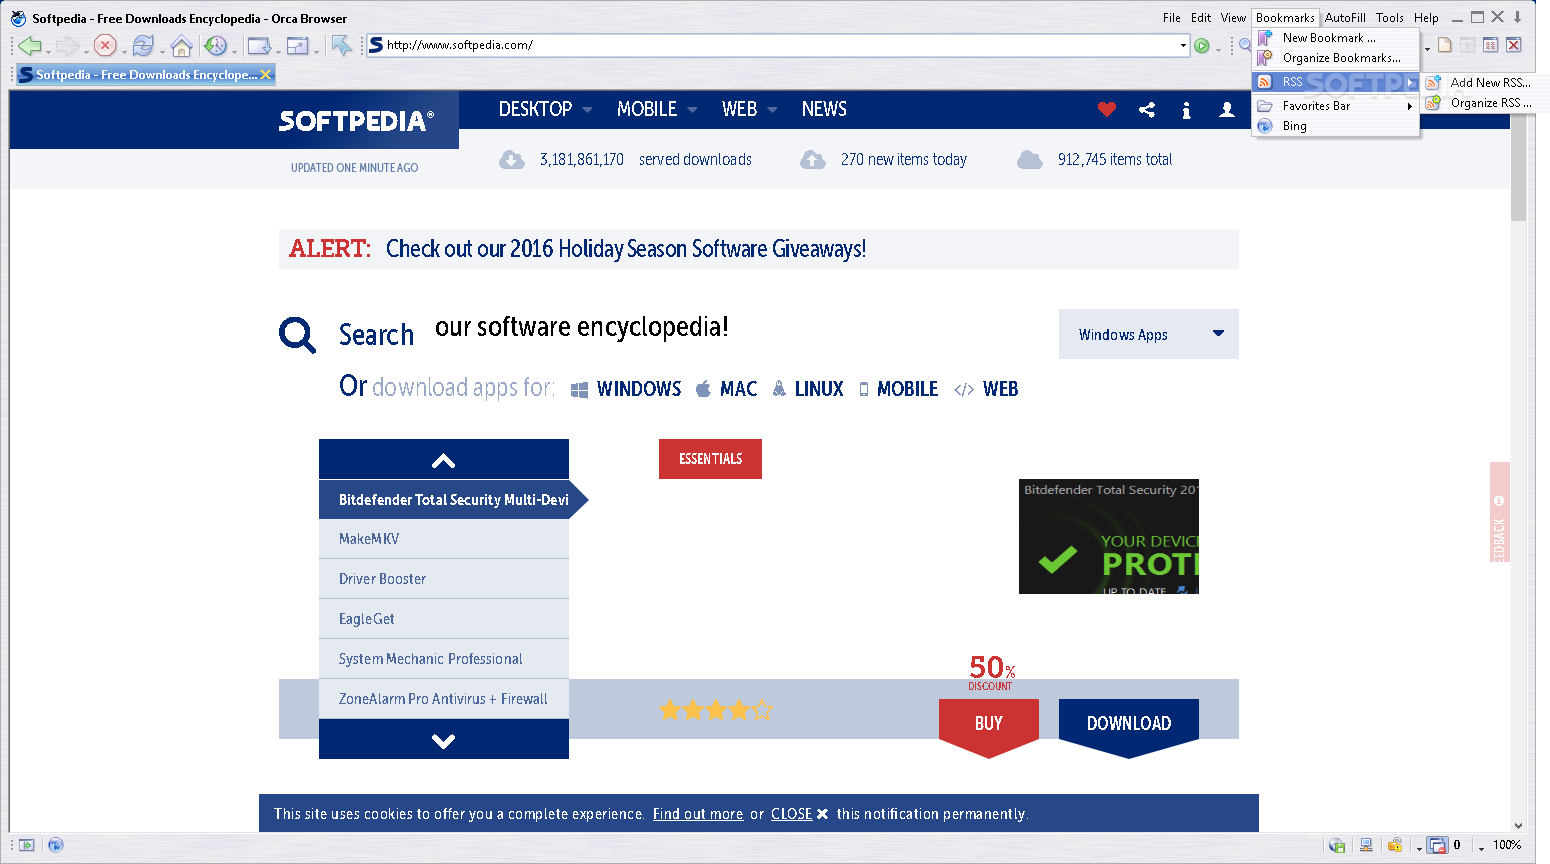Click the network computer icon in status bar
This screenshot has height=864, width=1550.
1366,845
